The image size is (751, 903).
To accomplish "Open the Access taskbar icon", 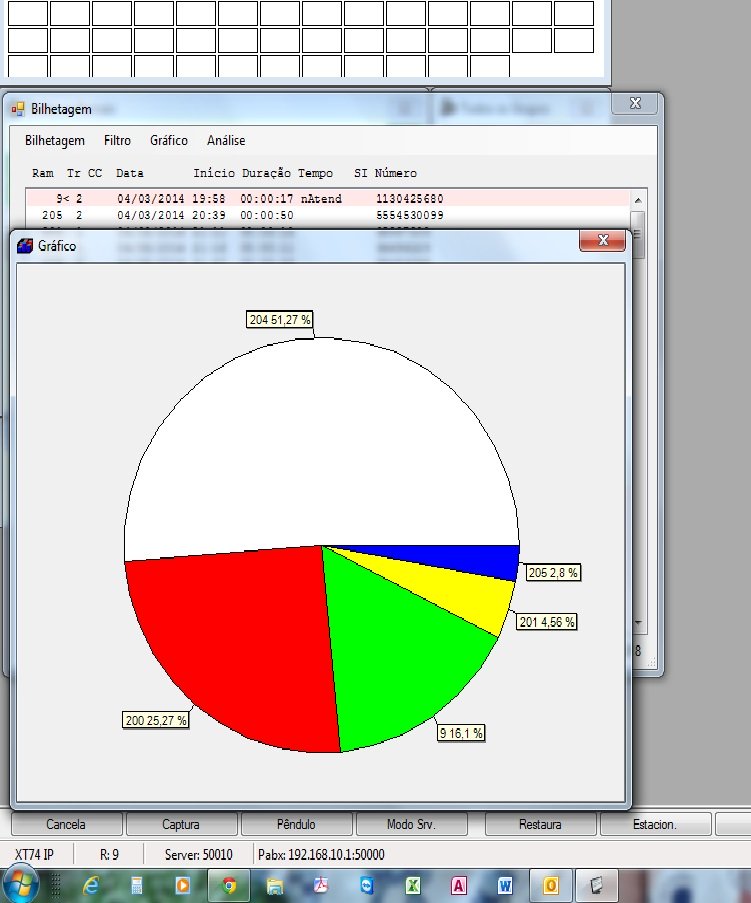I will pyautogui.click(x=458, y=885).
